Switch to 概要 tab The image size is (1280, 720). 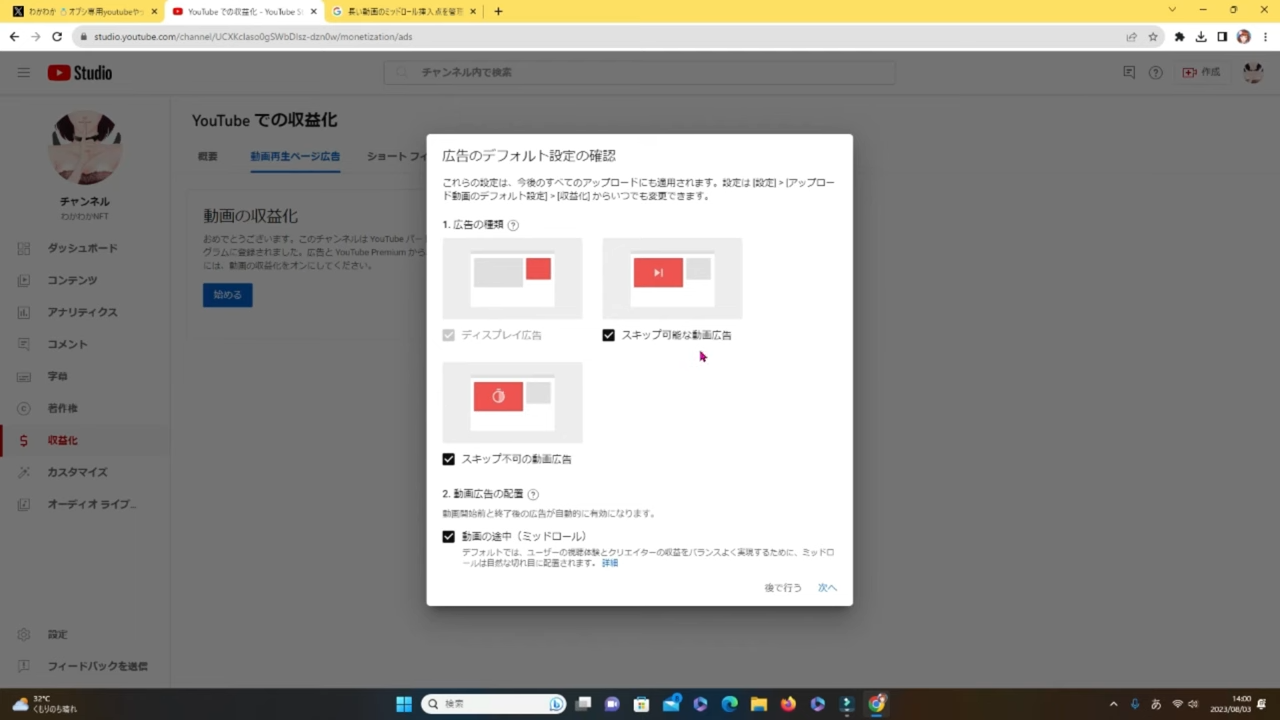pyautogui.click(x=207, y=156)
